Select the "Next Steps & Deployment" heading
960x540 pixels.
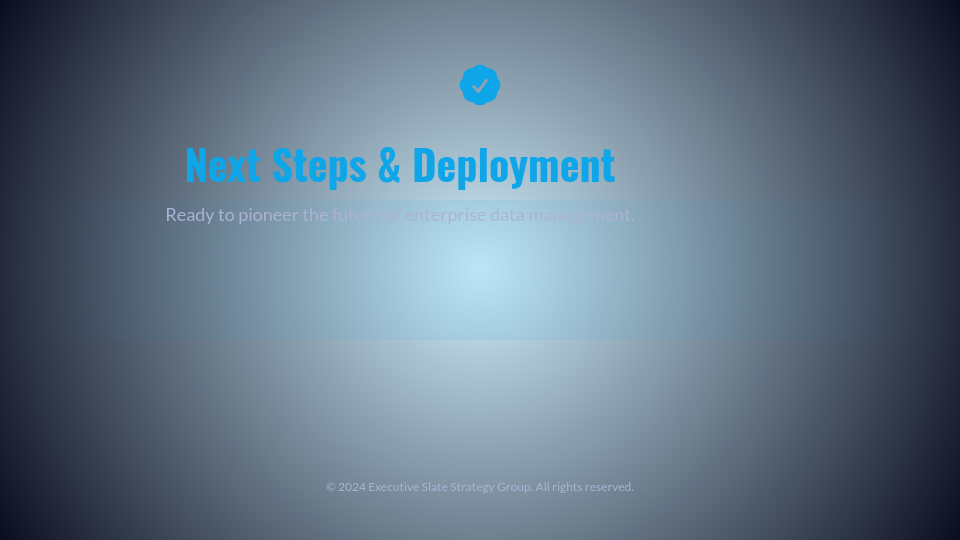pos(400,165)
